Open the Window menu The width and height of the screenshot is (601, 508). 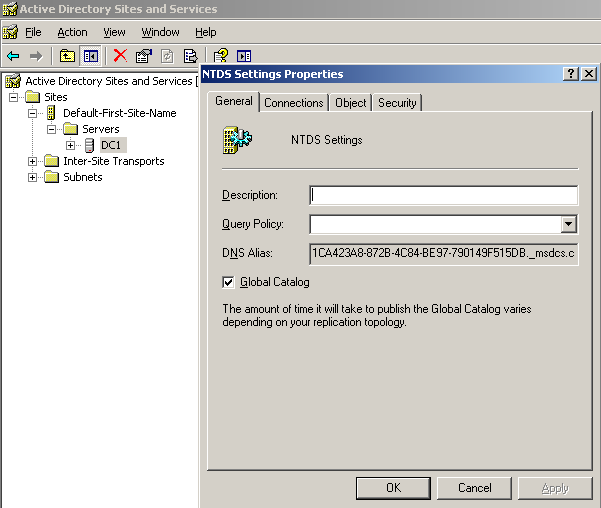(160, 32)
